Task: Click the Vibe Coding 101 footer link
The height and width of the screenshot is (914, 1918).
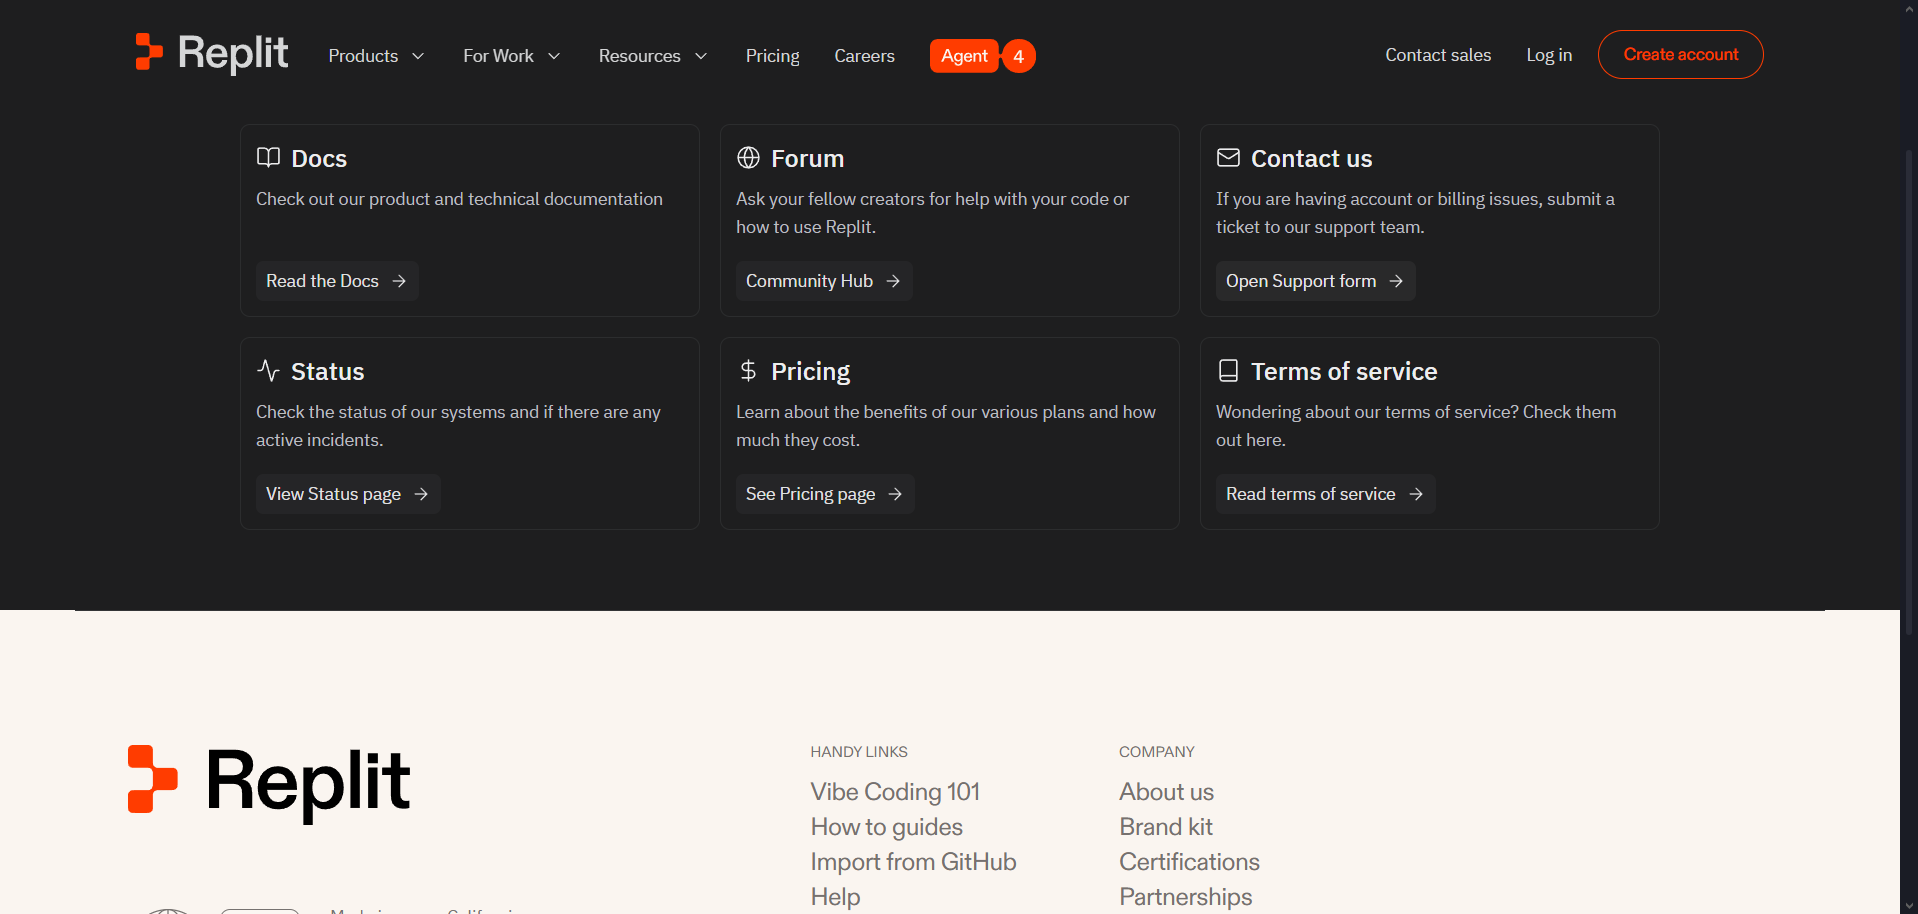Action: pyautogui.click(x=894, y=792)
